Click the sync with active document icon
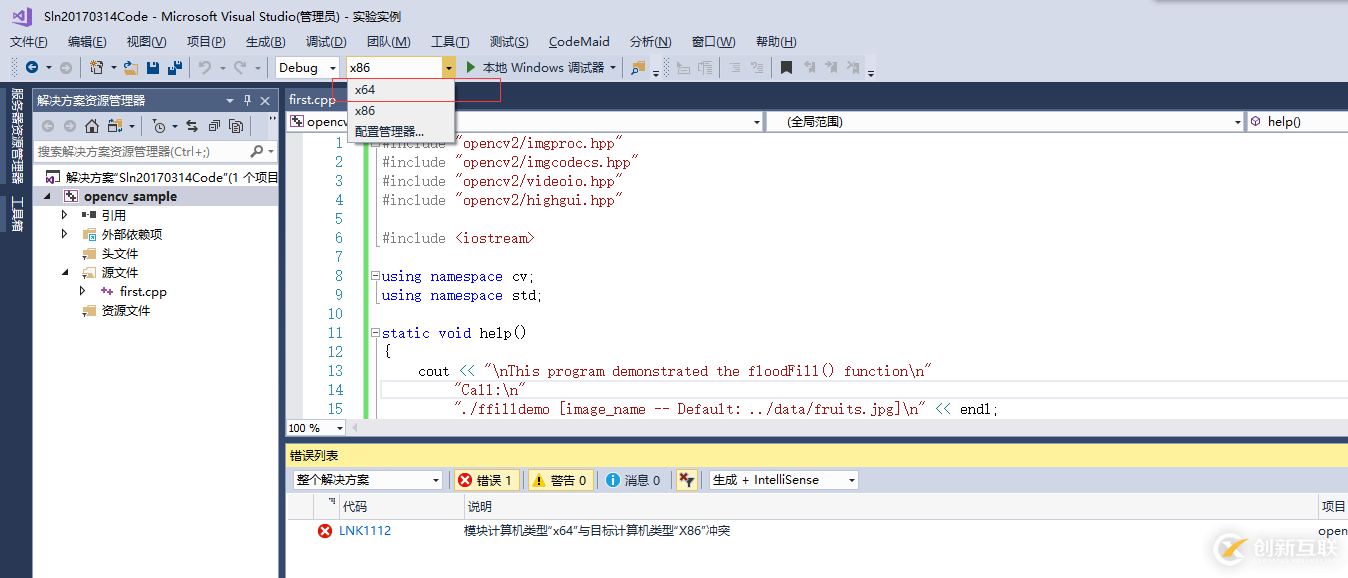This screenshot has width=1348, height=578. [116, 126]
